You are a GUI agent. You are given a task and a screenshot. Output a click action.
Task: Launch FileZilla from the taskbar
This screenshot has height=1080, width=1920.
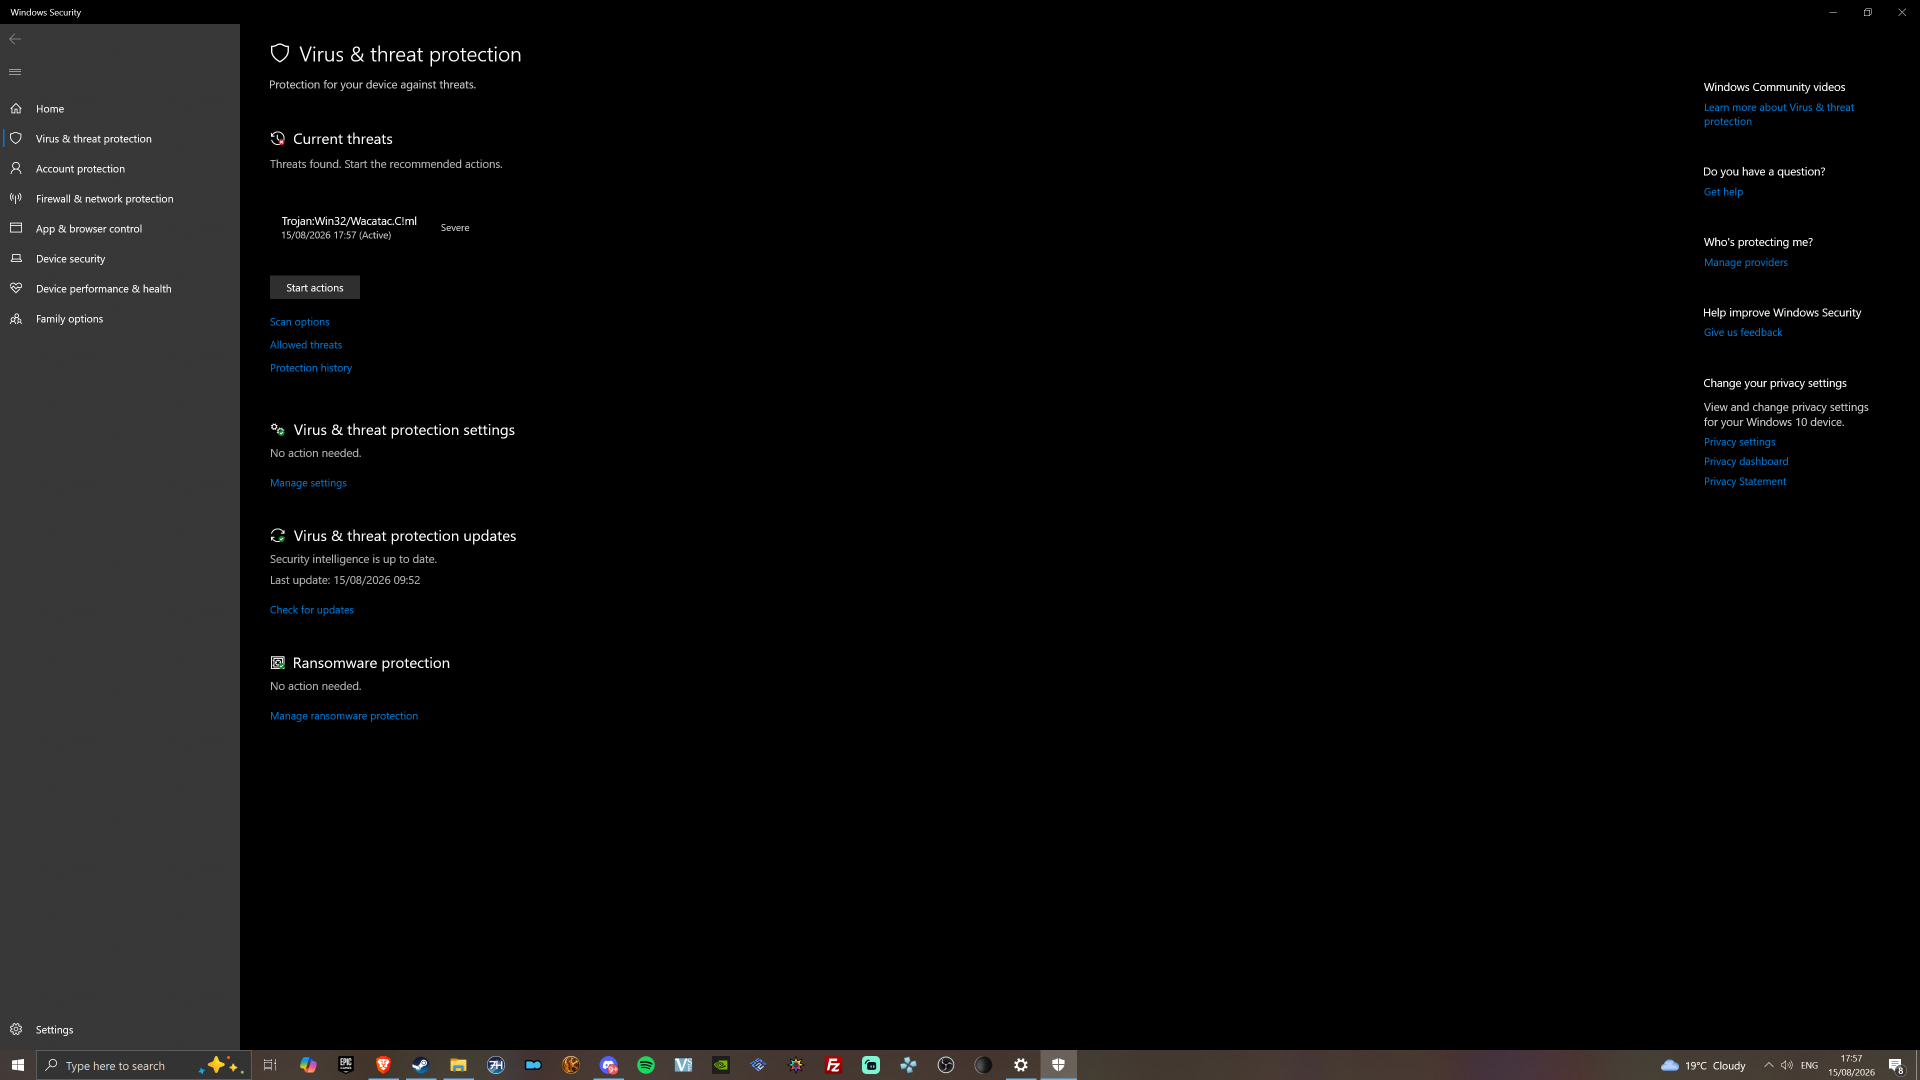pos(833,1065)
